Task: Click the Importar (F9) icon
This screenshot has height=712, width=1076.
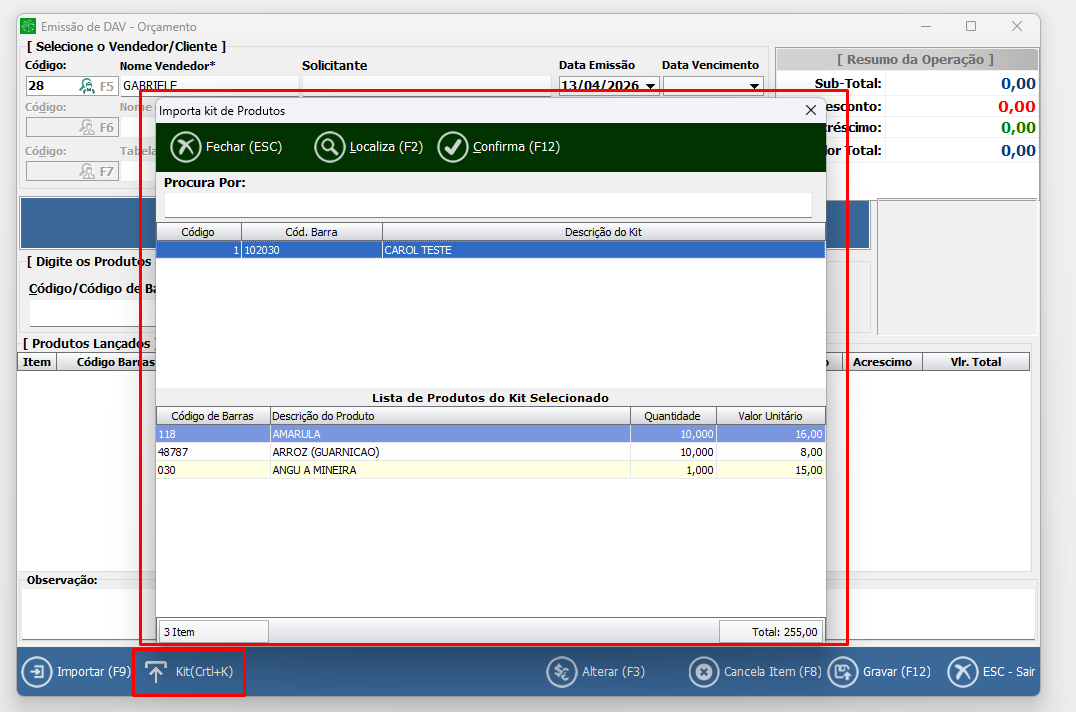Action: pos(37,672)
